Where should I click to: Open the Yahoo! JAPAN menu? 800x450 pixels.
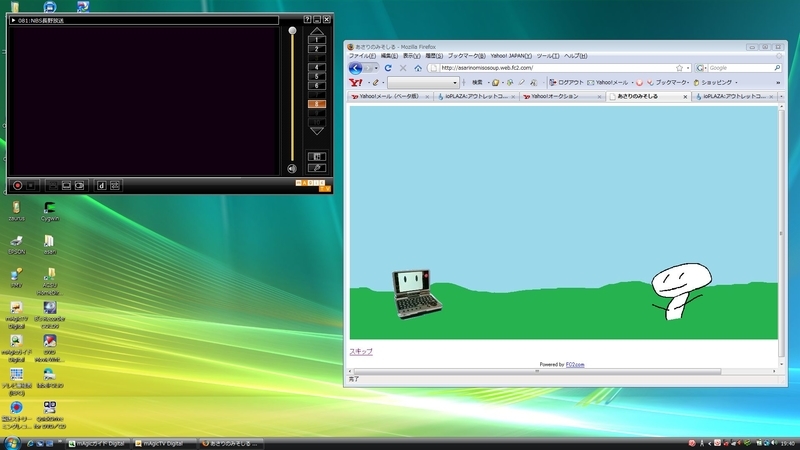pos(511,56)
